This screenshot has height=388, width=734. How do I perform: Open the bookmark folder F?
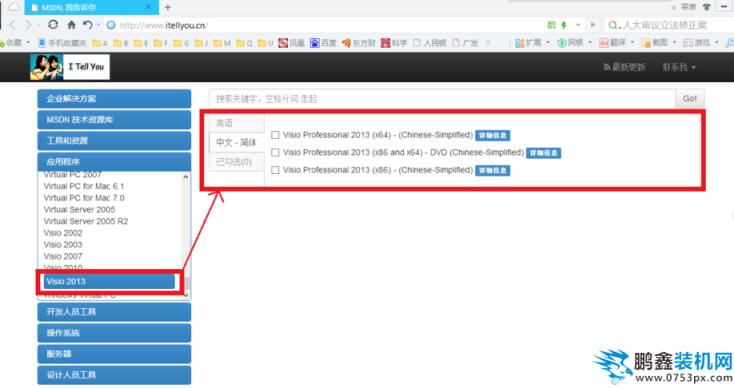pyautogui.click(x=161, y=43)
